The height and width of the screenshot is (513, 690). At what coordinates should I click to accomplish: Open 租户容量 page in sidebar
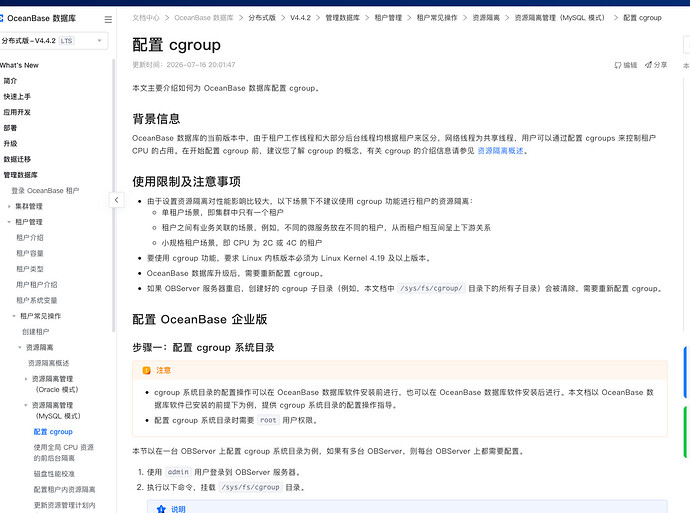click(x=30, y=253)
